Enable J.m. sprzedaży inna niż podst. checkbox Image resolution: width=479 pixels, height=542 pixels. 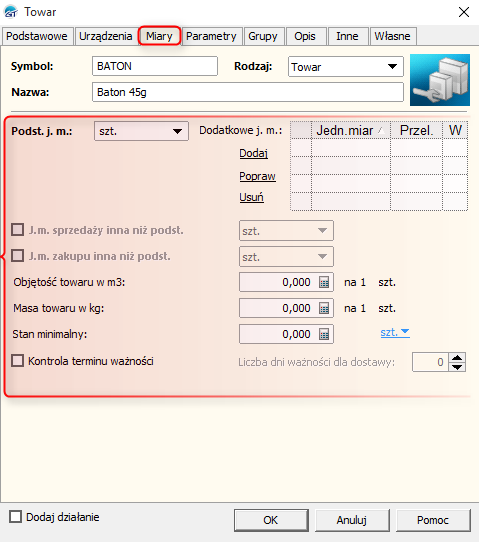(x=18, y=230)
